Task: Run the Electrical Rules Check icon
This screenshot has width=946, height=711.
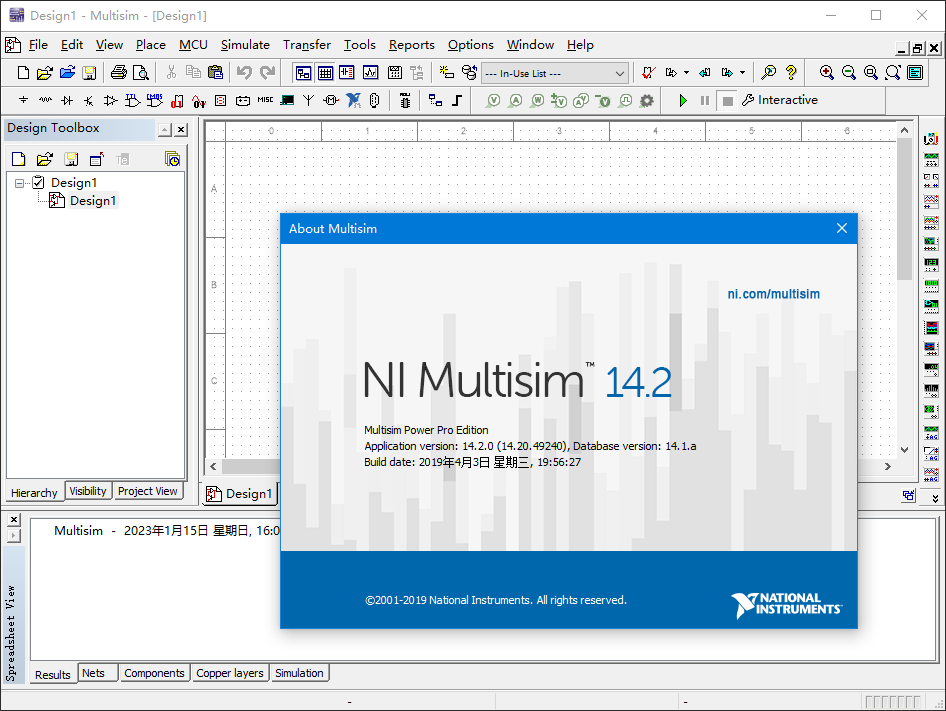Action: [x=649, y=73]
